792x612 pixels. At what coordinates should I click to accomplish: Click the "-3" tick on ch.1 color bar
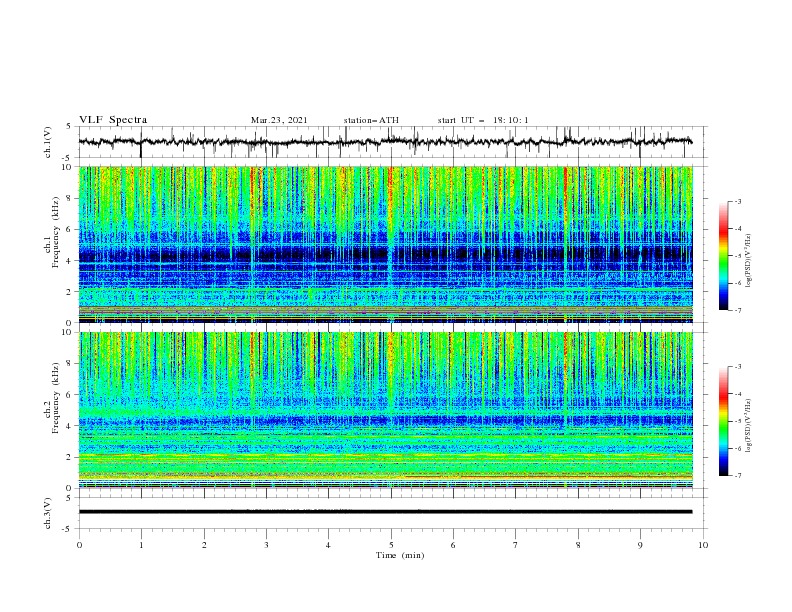738,201
